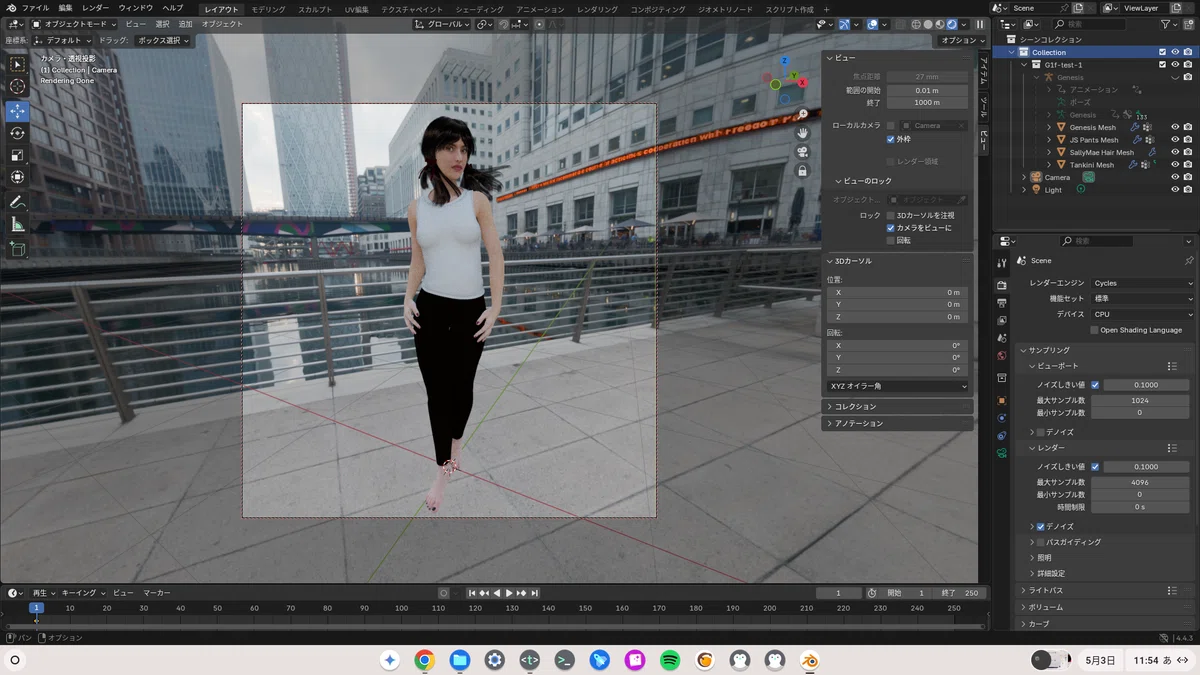Viewport: 1200px width, 675px height.
Task: Enable 3Dカーソルを注視 lock checkbox
Action: (x=891, y=215)
